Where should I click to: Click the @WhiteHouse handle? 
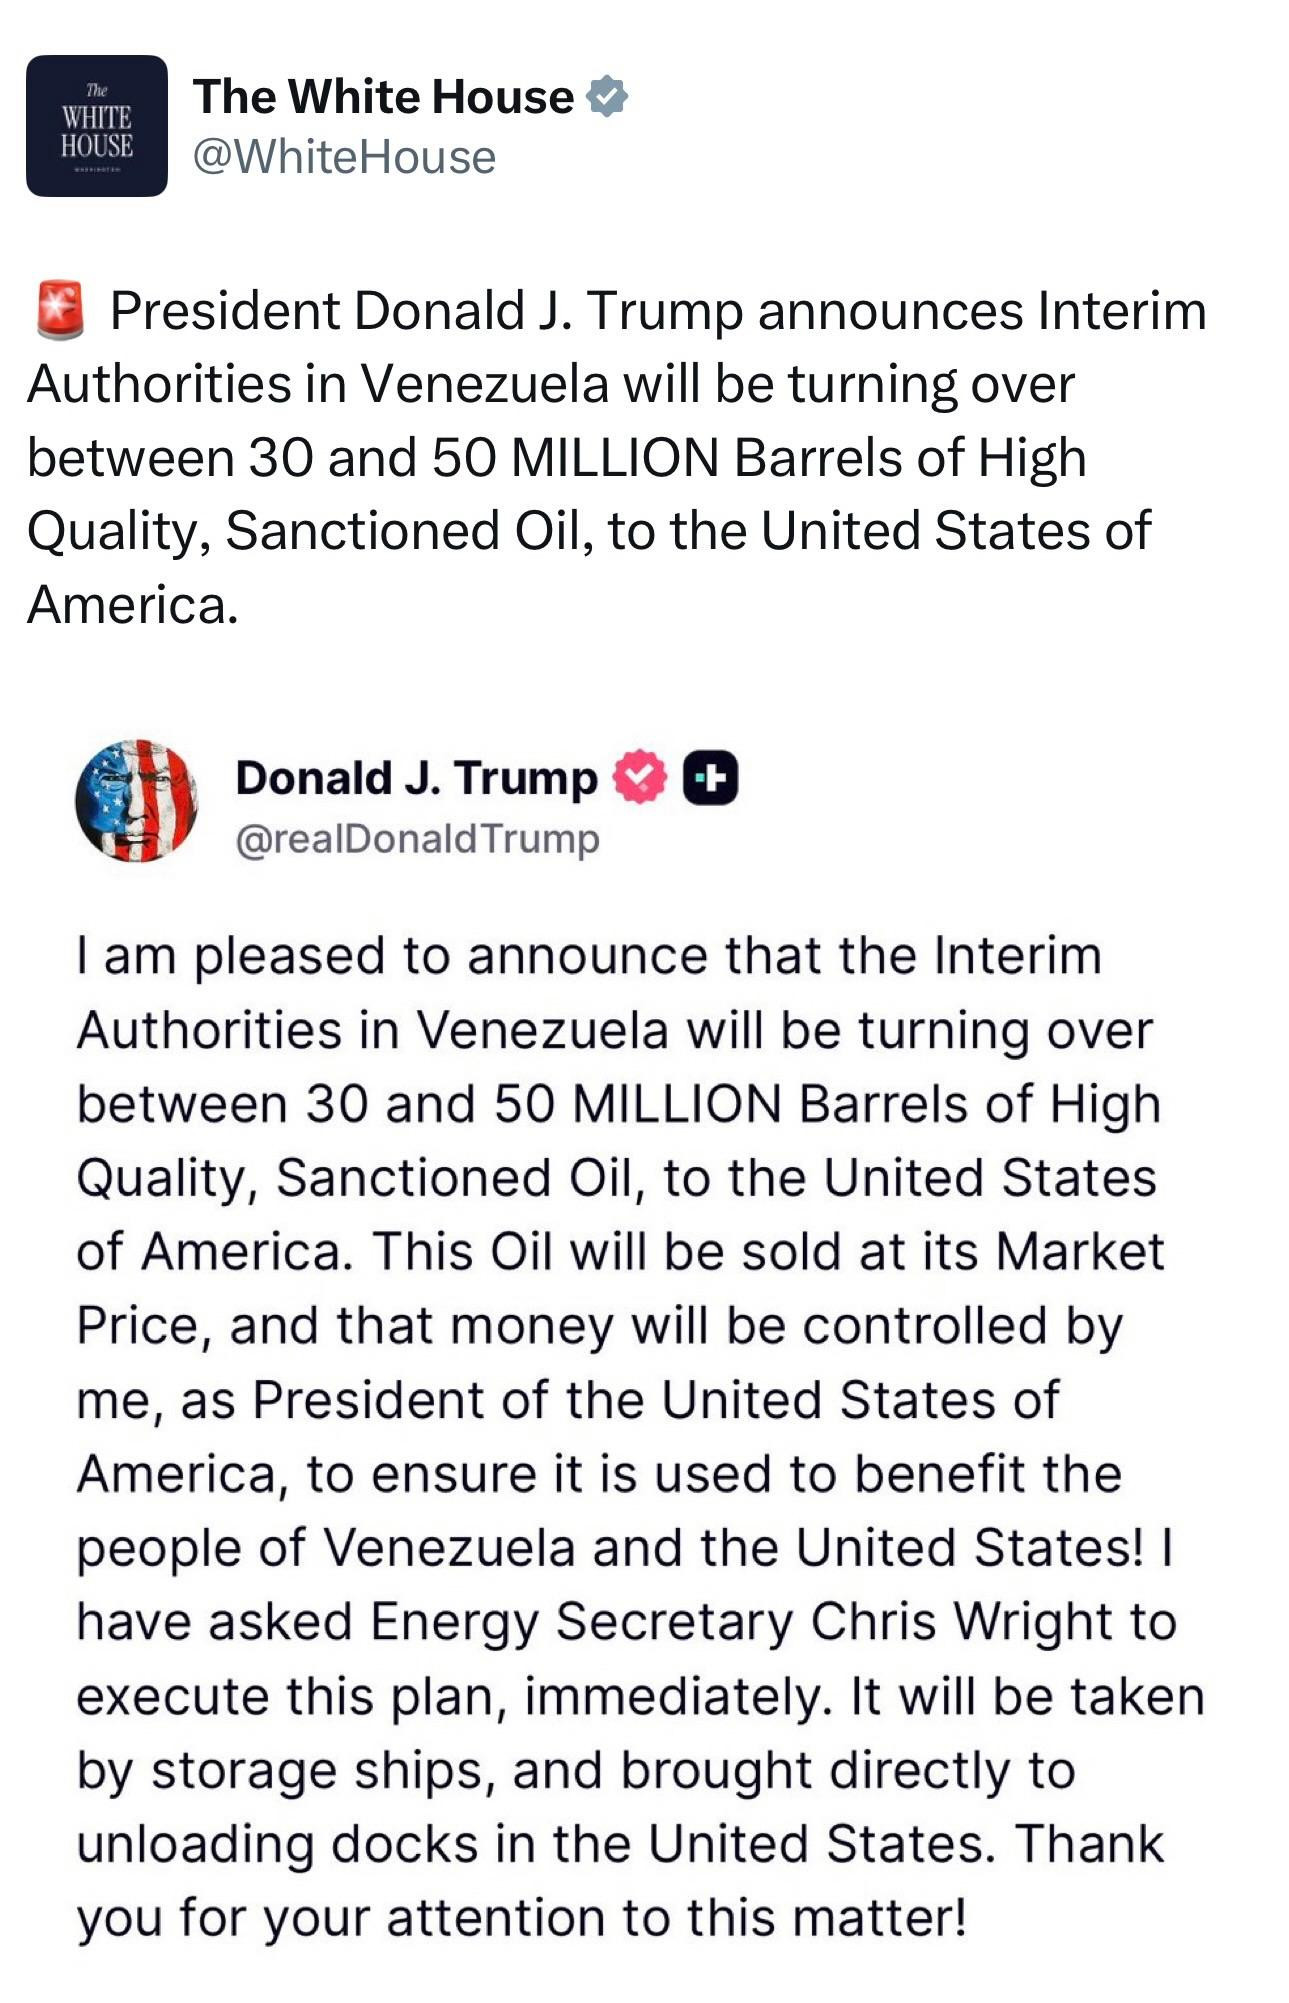344,157
